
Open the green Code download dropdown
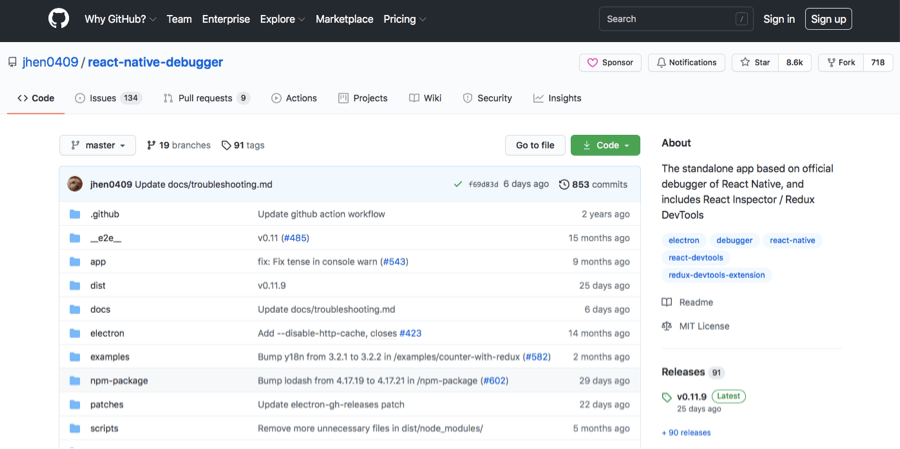[605, 145]
